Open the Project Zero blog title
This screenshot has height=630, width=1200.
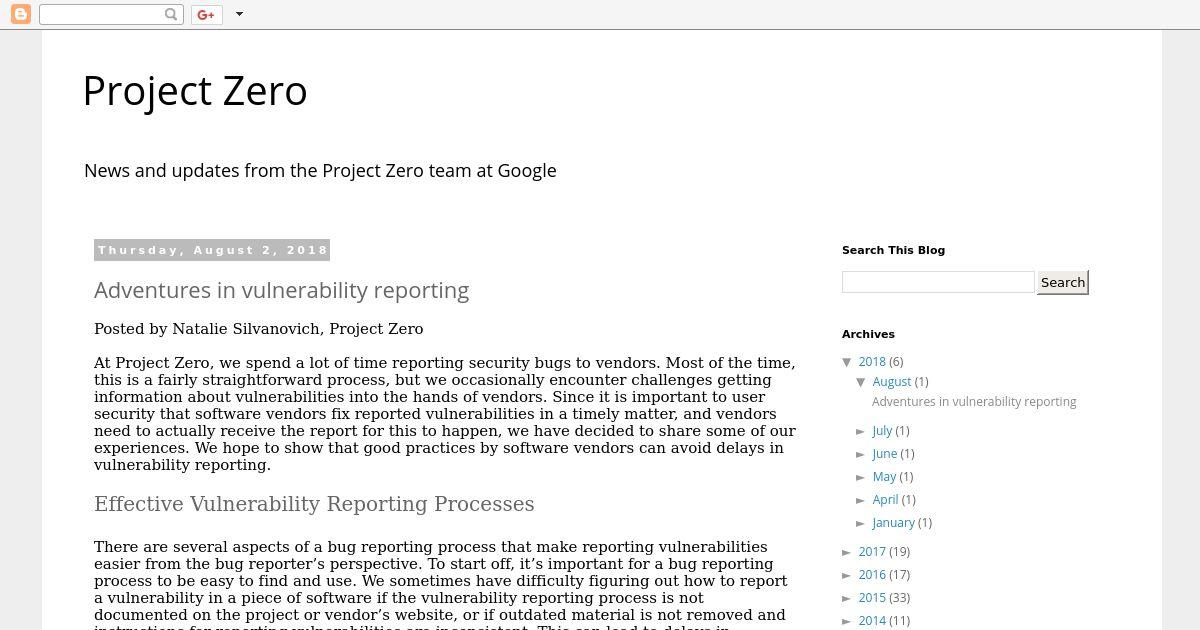coord(195,91)
